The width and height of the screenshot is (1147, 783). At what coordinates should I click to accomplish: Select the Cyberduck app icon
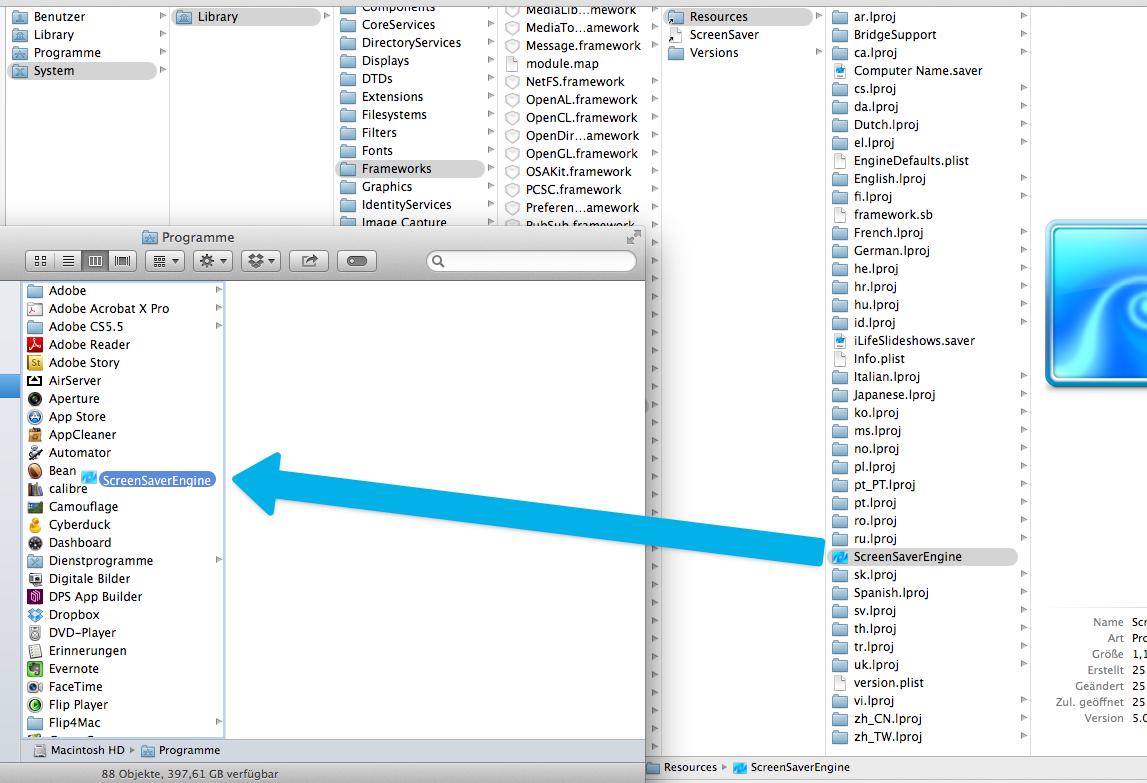pos(35,525)
